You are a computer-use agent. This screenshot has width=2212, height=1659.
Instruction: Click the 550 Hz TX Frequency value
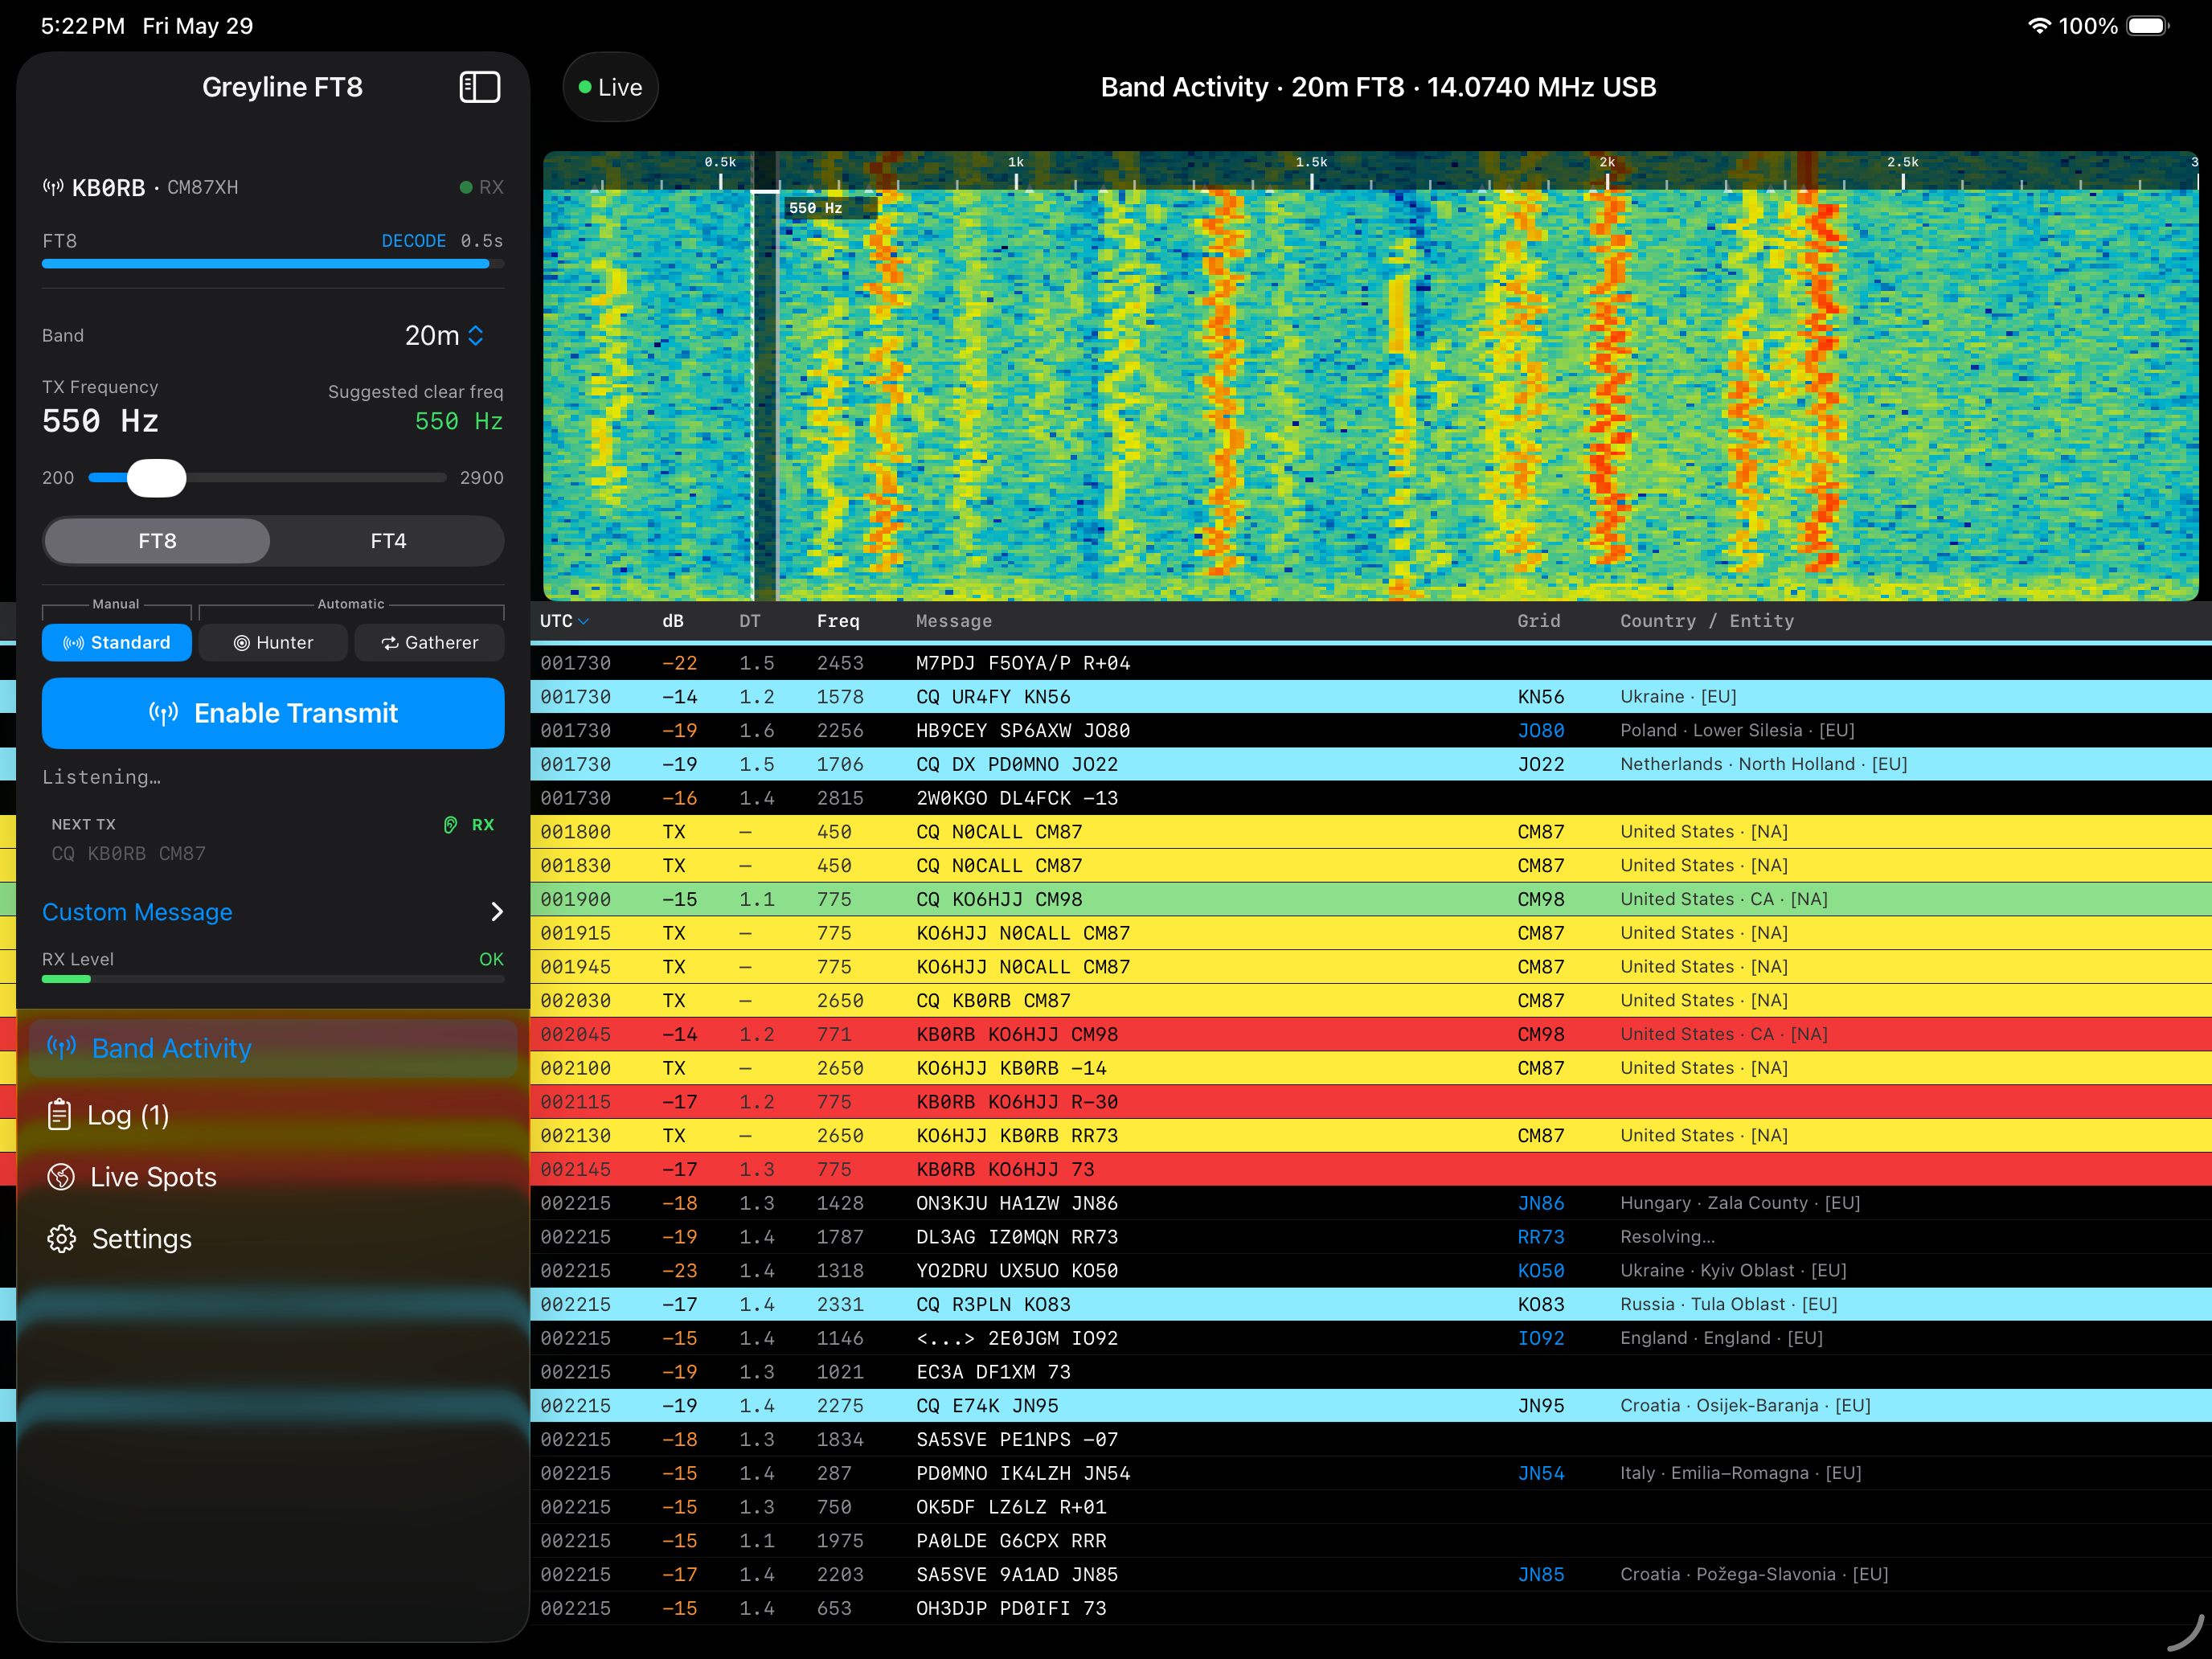point(100,421)
